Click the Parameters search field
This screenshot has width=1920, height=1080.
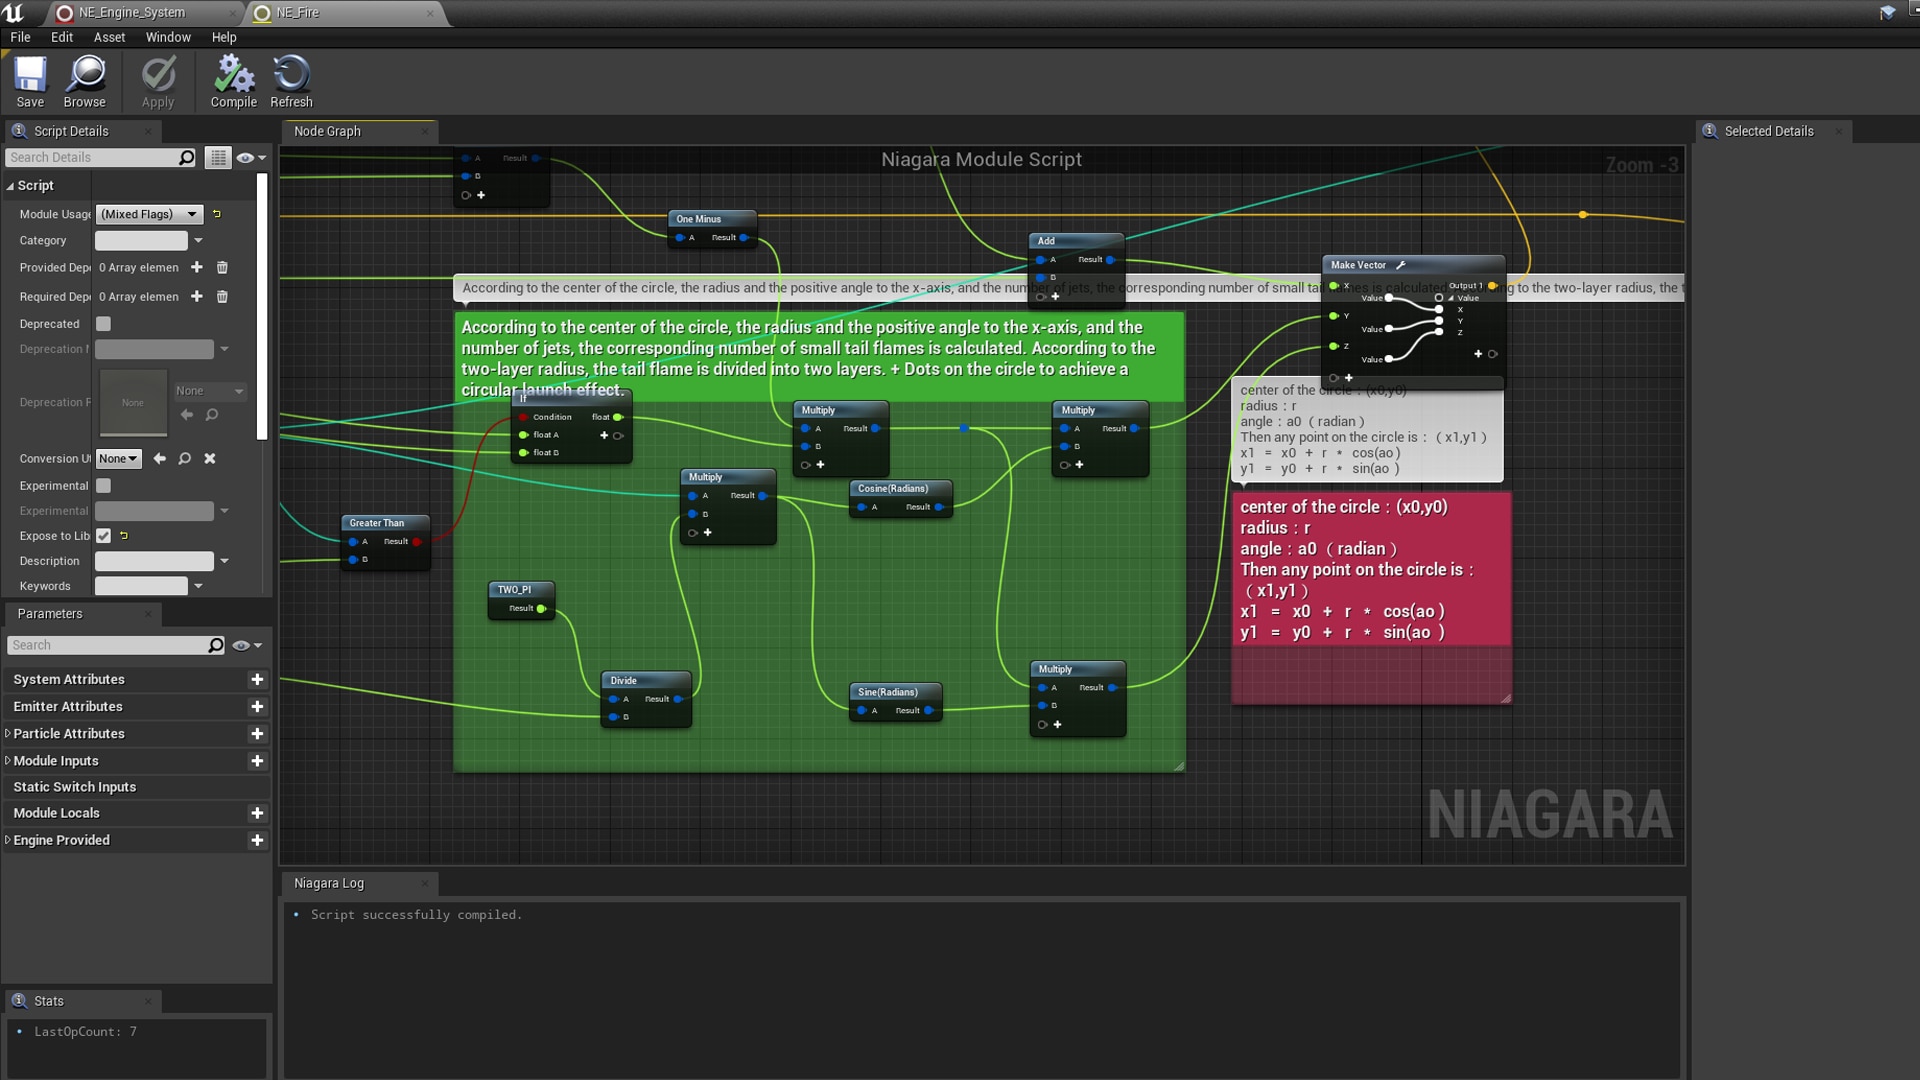pyautogui.click(x=107, y=645)
